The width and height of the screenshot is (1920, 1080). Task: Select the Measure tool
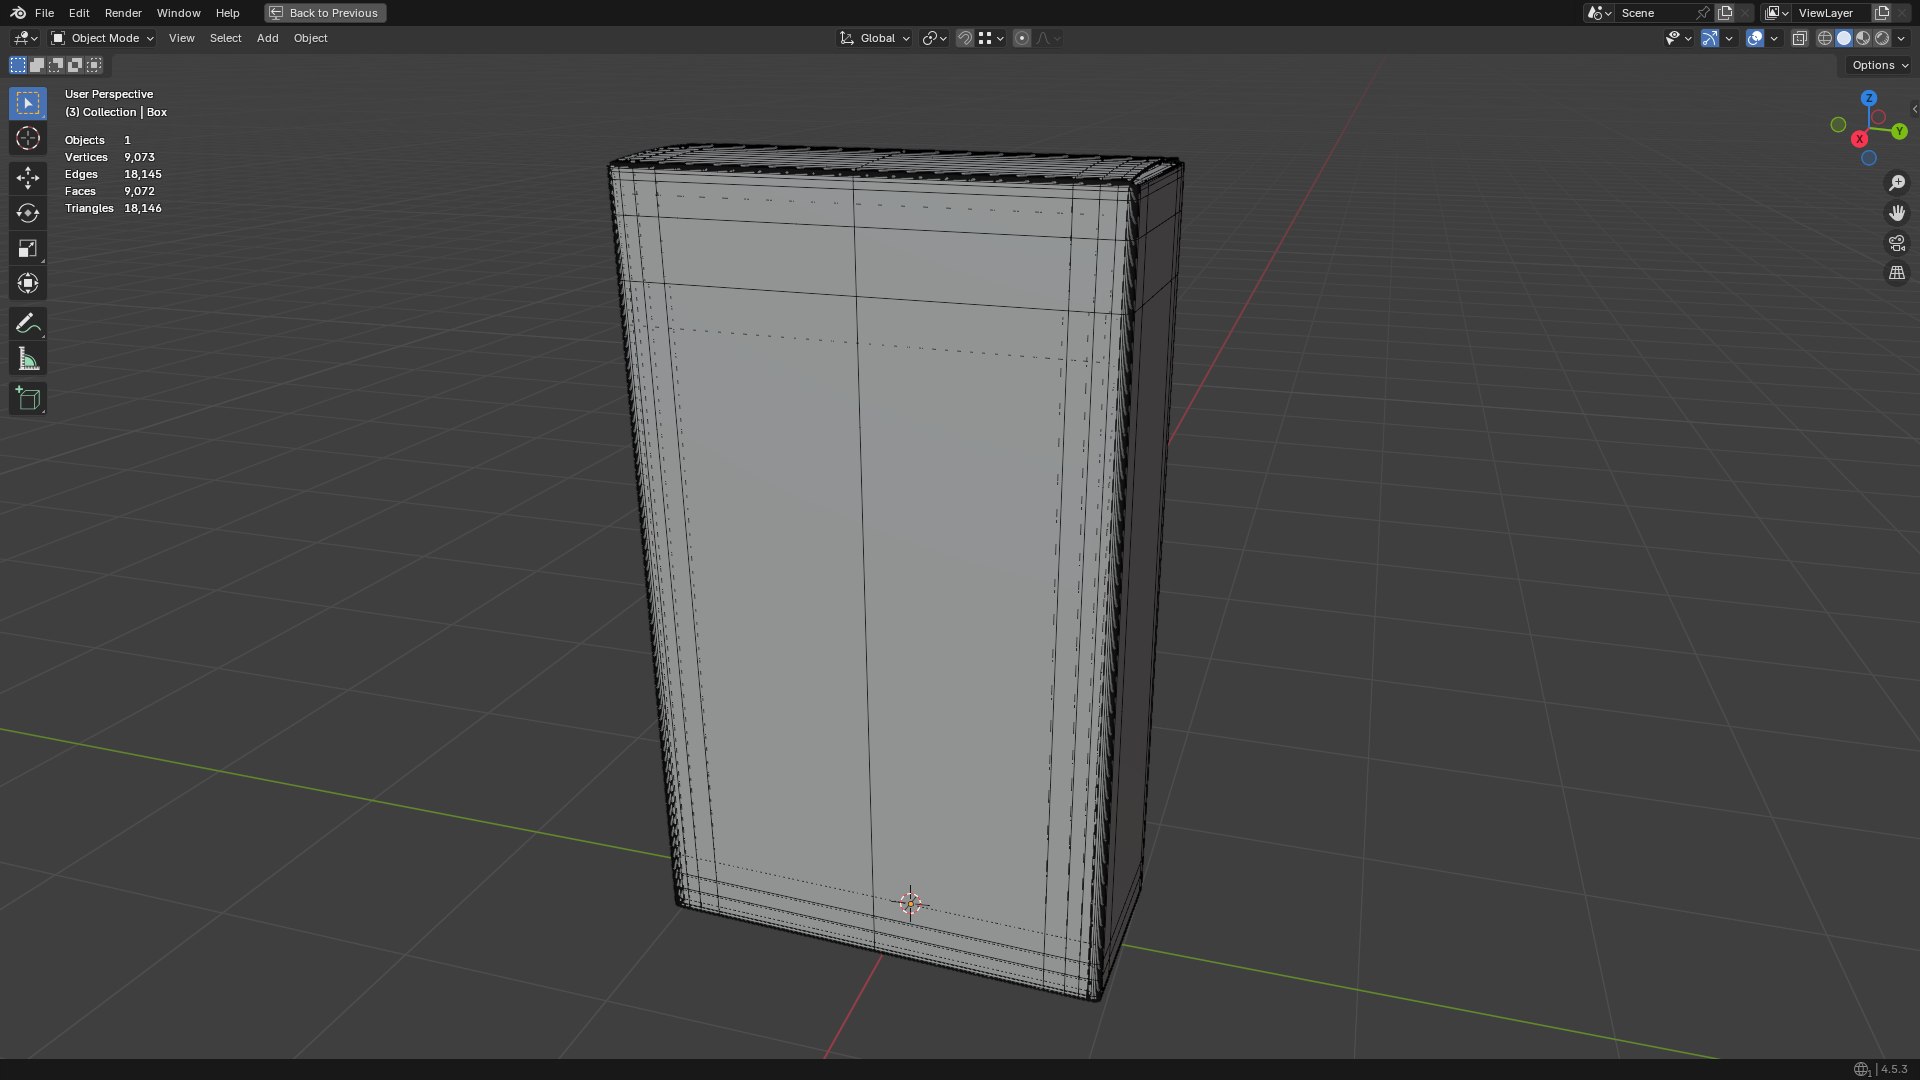coord(28,359)
